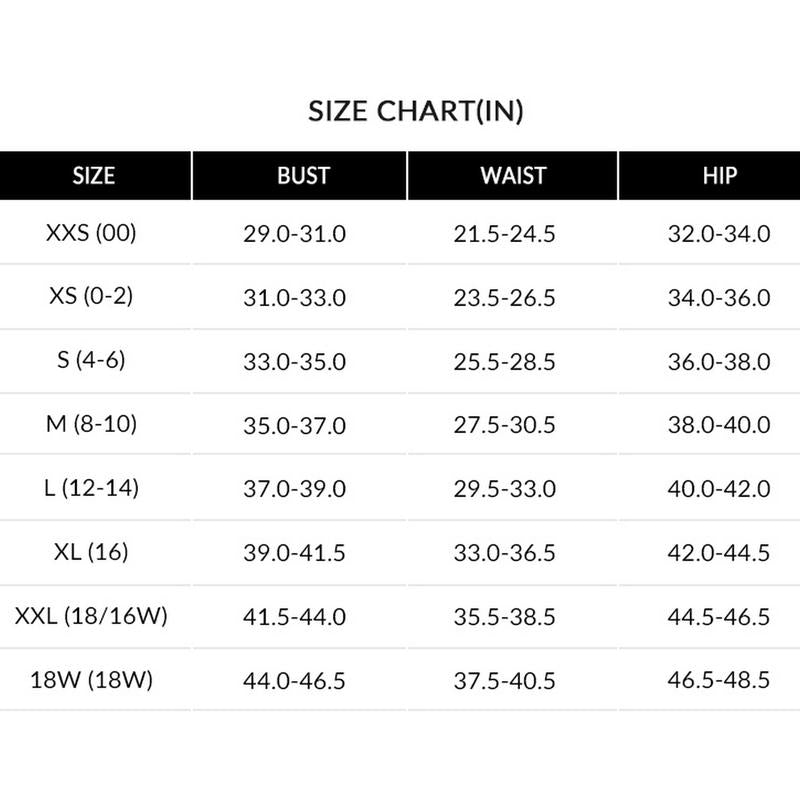Click hip value 46.5-48.5

point(719,680)
